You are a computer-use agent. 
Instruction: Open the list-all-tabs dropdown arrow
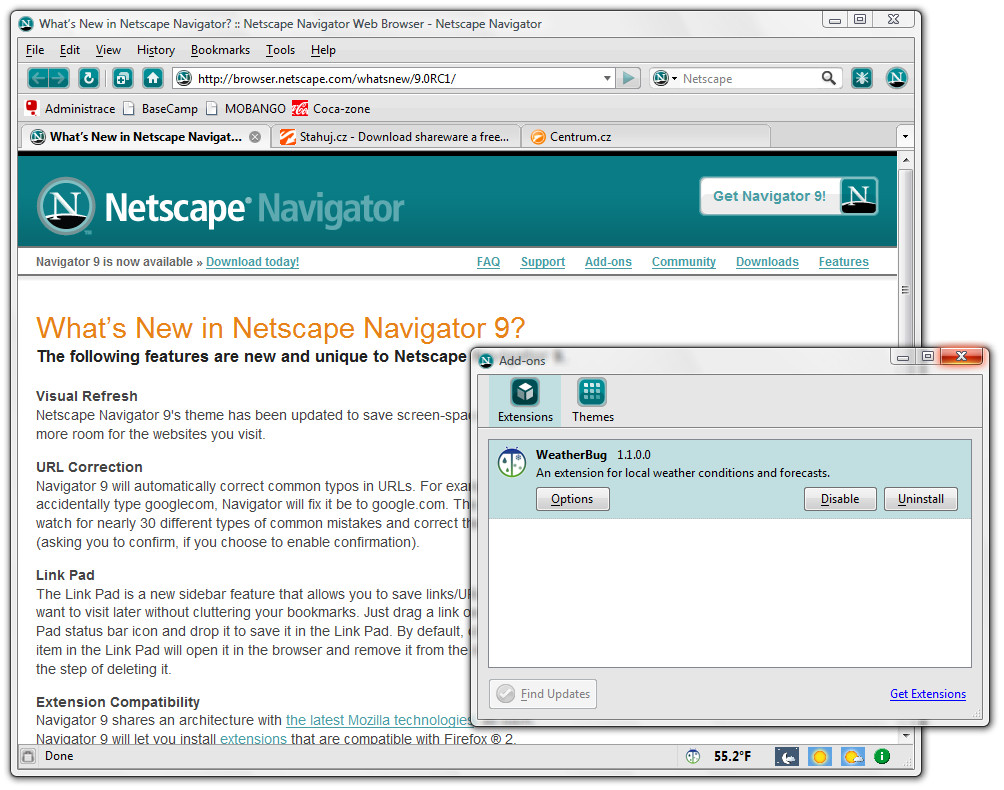pos(905,136)
